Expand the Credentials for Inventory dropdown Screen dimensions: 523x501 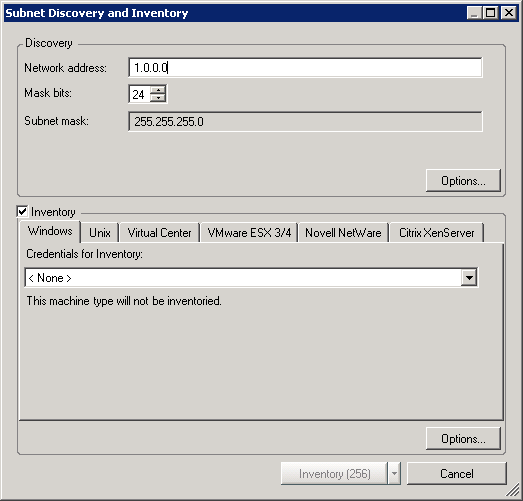pyautogui.click(x=469, y=278)
